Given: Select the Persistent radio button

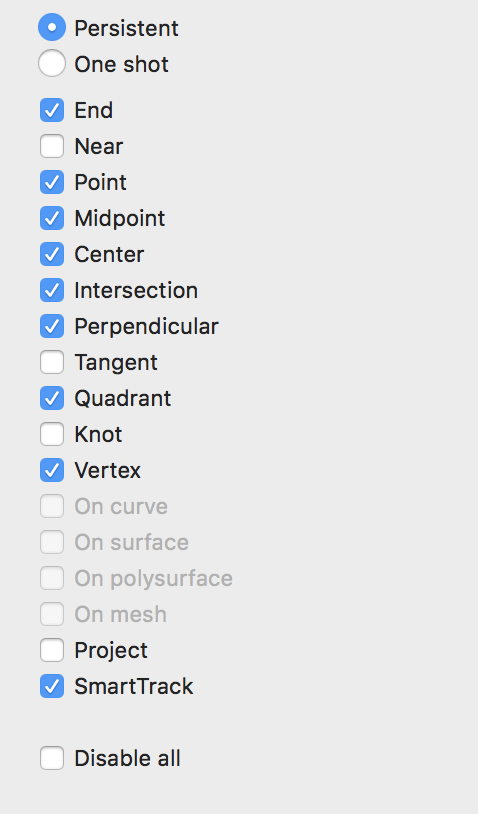Looking at the screenshot, I should 52,28.
